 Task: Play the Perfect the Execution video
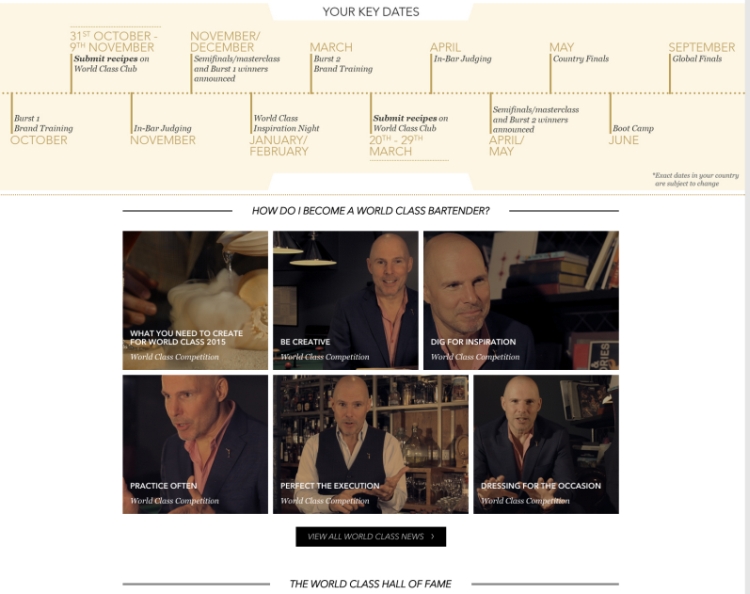(371, 444)
